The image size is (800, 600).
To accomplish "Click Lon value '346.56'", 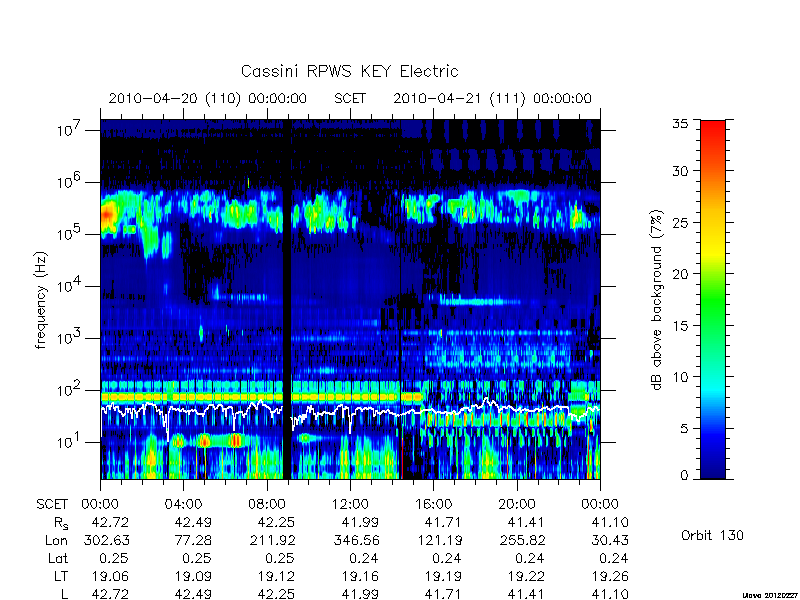I will point(355,540).
